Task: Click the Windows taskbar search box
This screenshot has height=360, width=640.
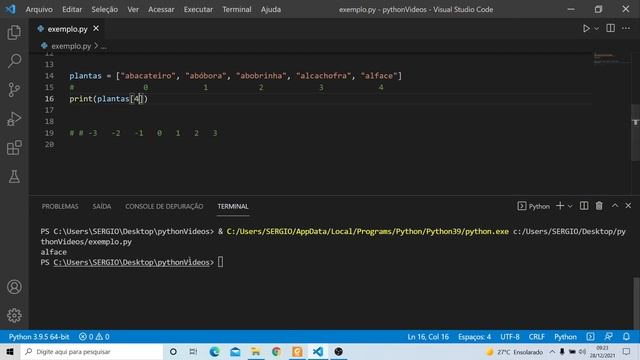Action: (x=92, y=351)
